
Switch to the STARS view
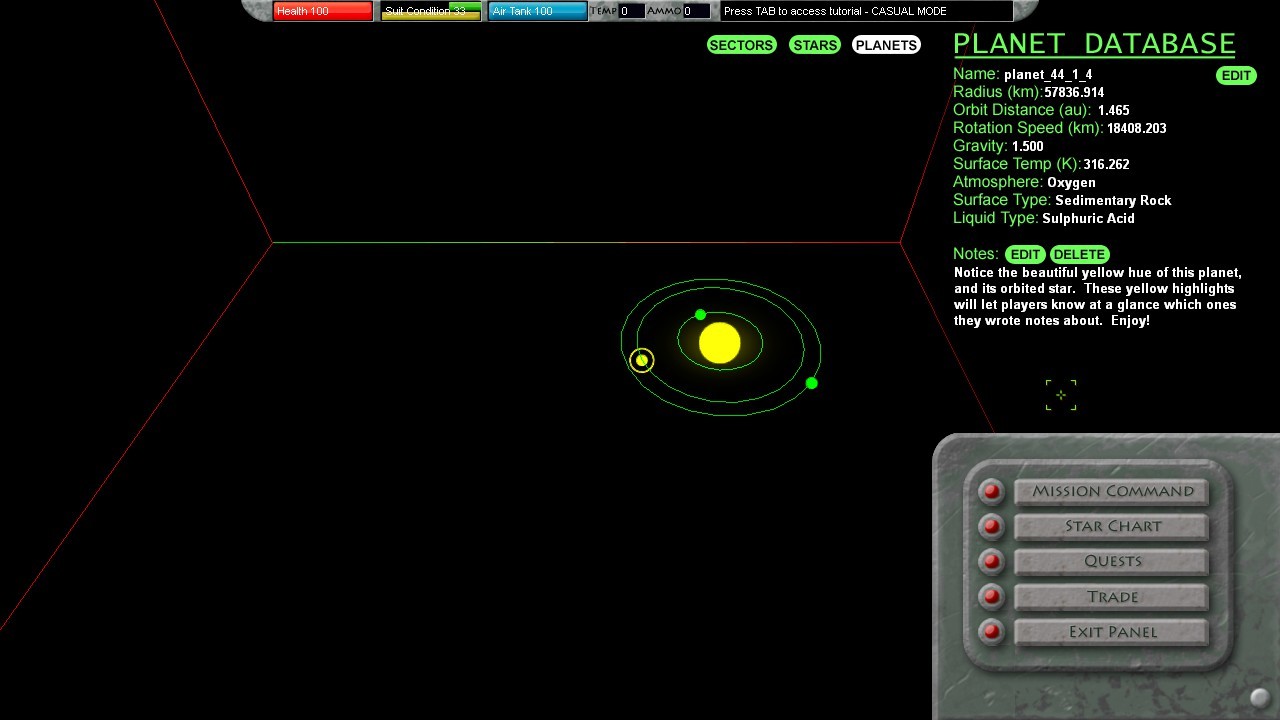point(815,45)
